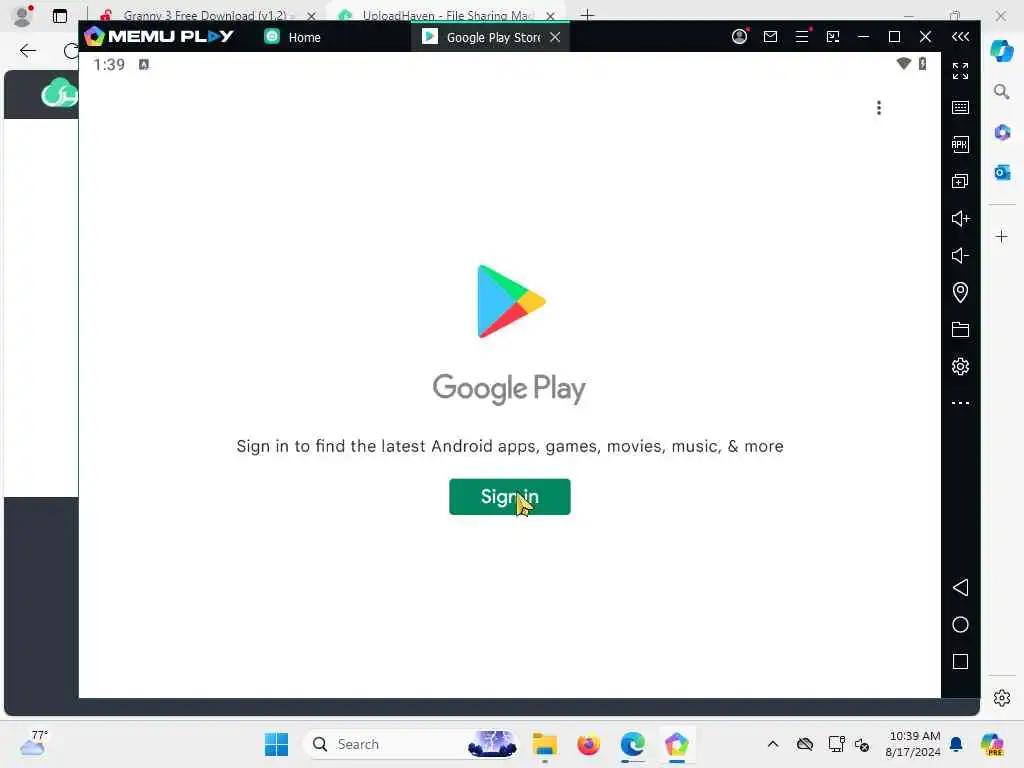1024x768 pixels.
Task: Open Microsoft 365 in Edge sidebar
Action: 1002,133
